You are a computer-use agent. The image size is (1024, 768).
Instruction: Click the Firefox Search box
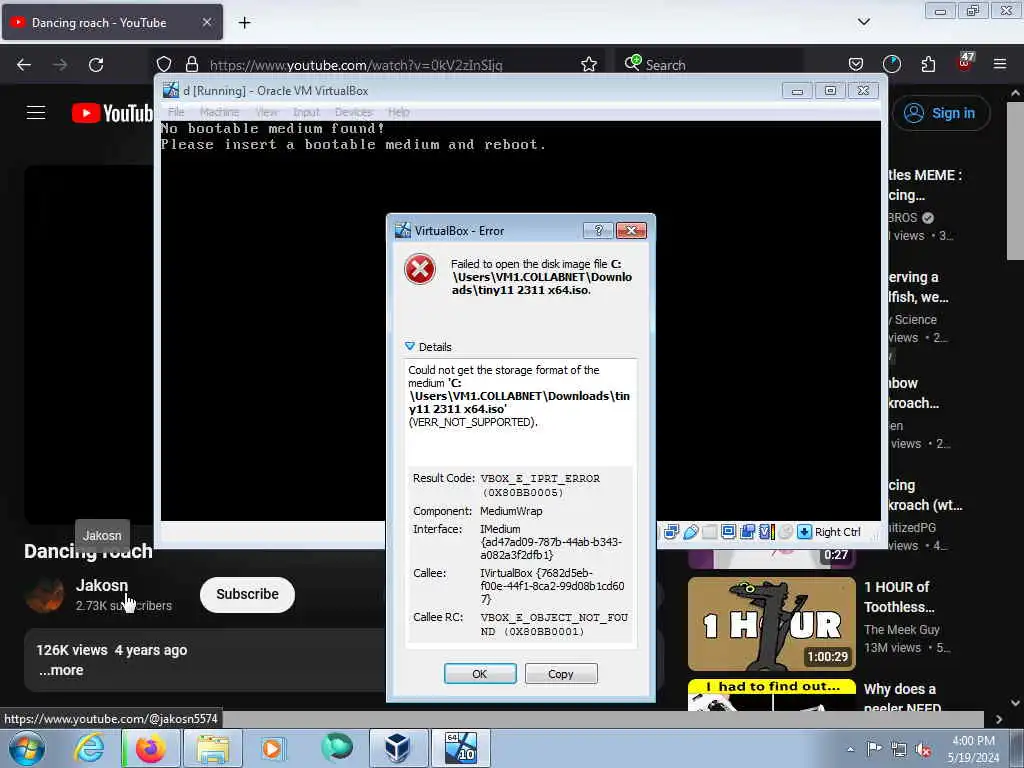click(x=709, y=64)
